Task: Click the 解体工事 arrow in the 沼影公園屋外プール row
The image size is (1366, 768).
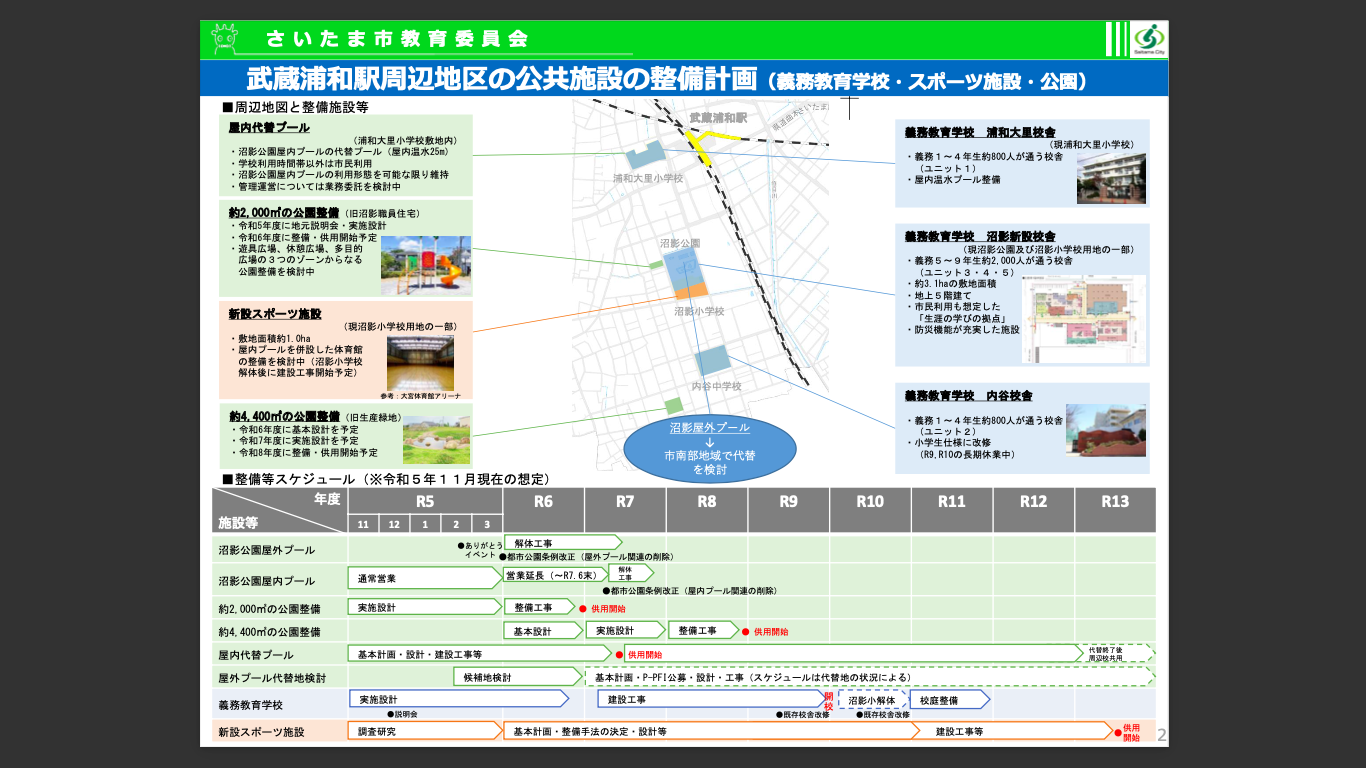Action: coord(562,543)
